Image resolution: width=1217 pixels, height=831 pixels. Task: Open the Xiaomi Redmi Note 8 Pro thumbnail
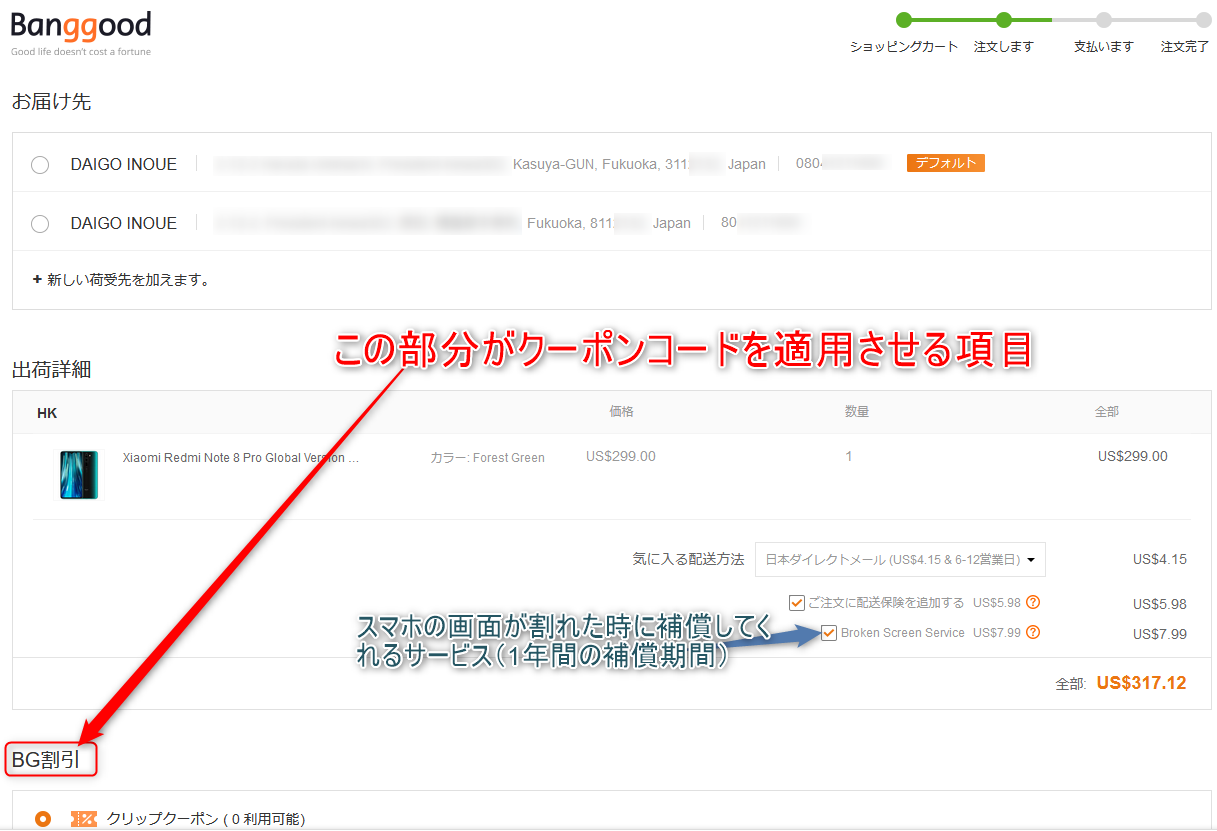79,475
